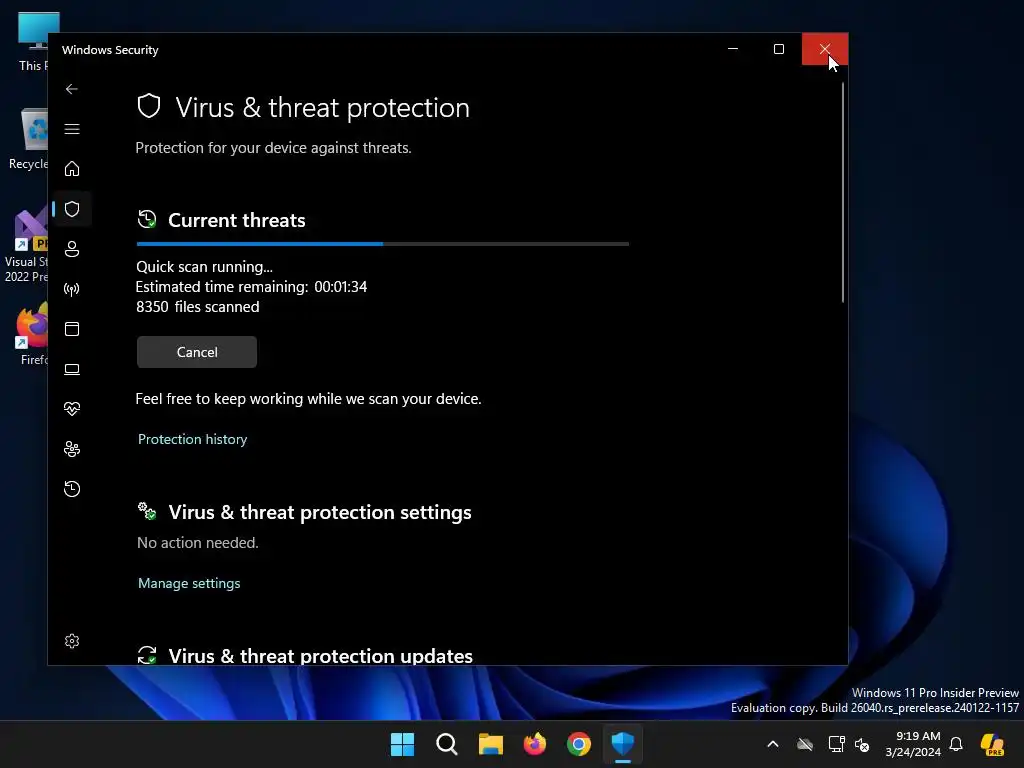
Task: Select the Recycle Bin desktop icon
Action: [x=27, y=139]
